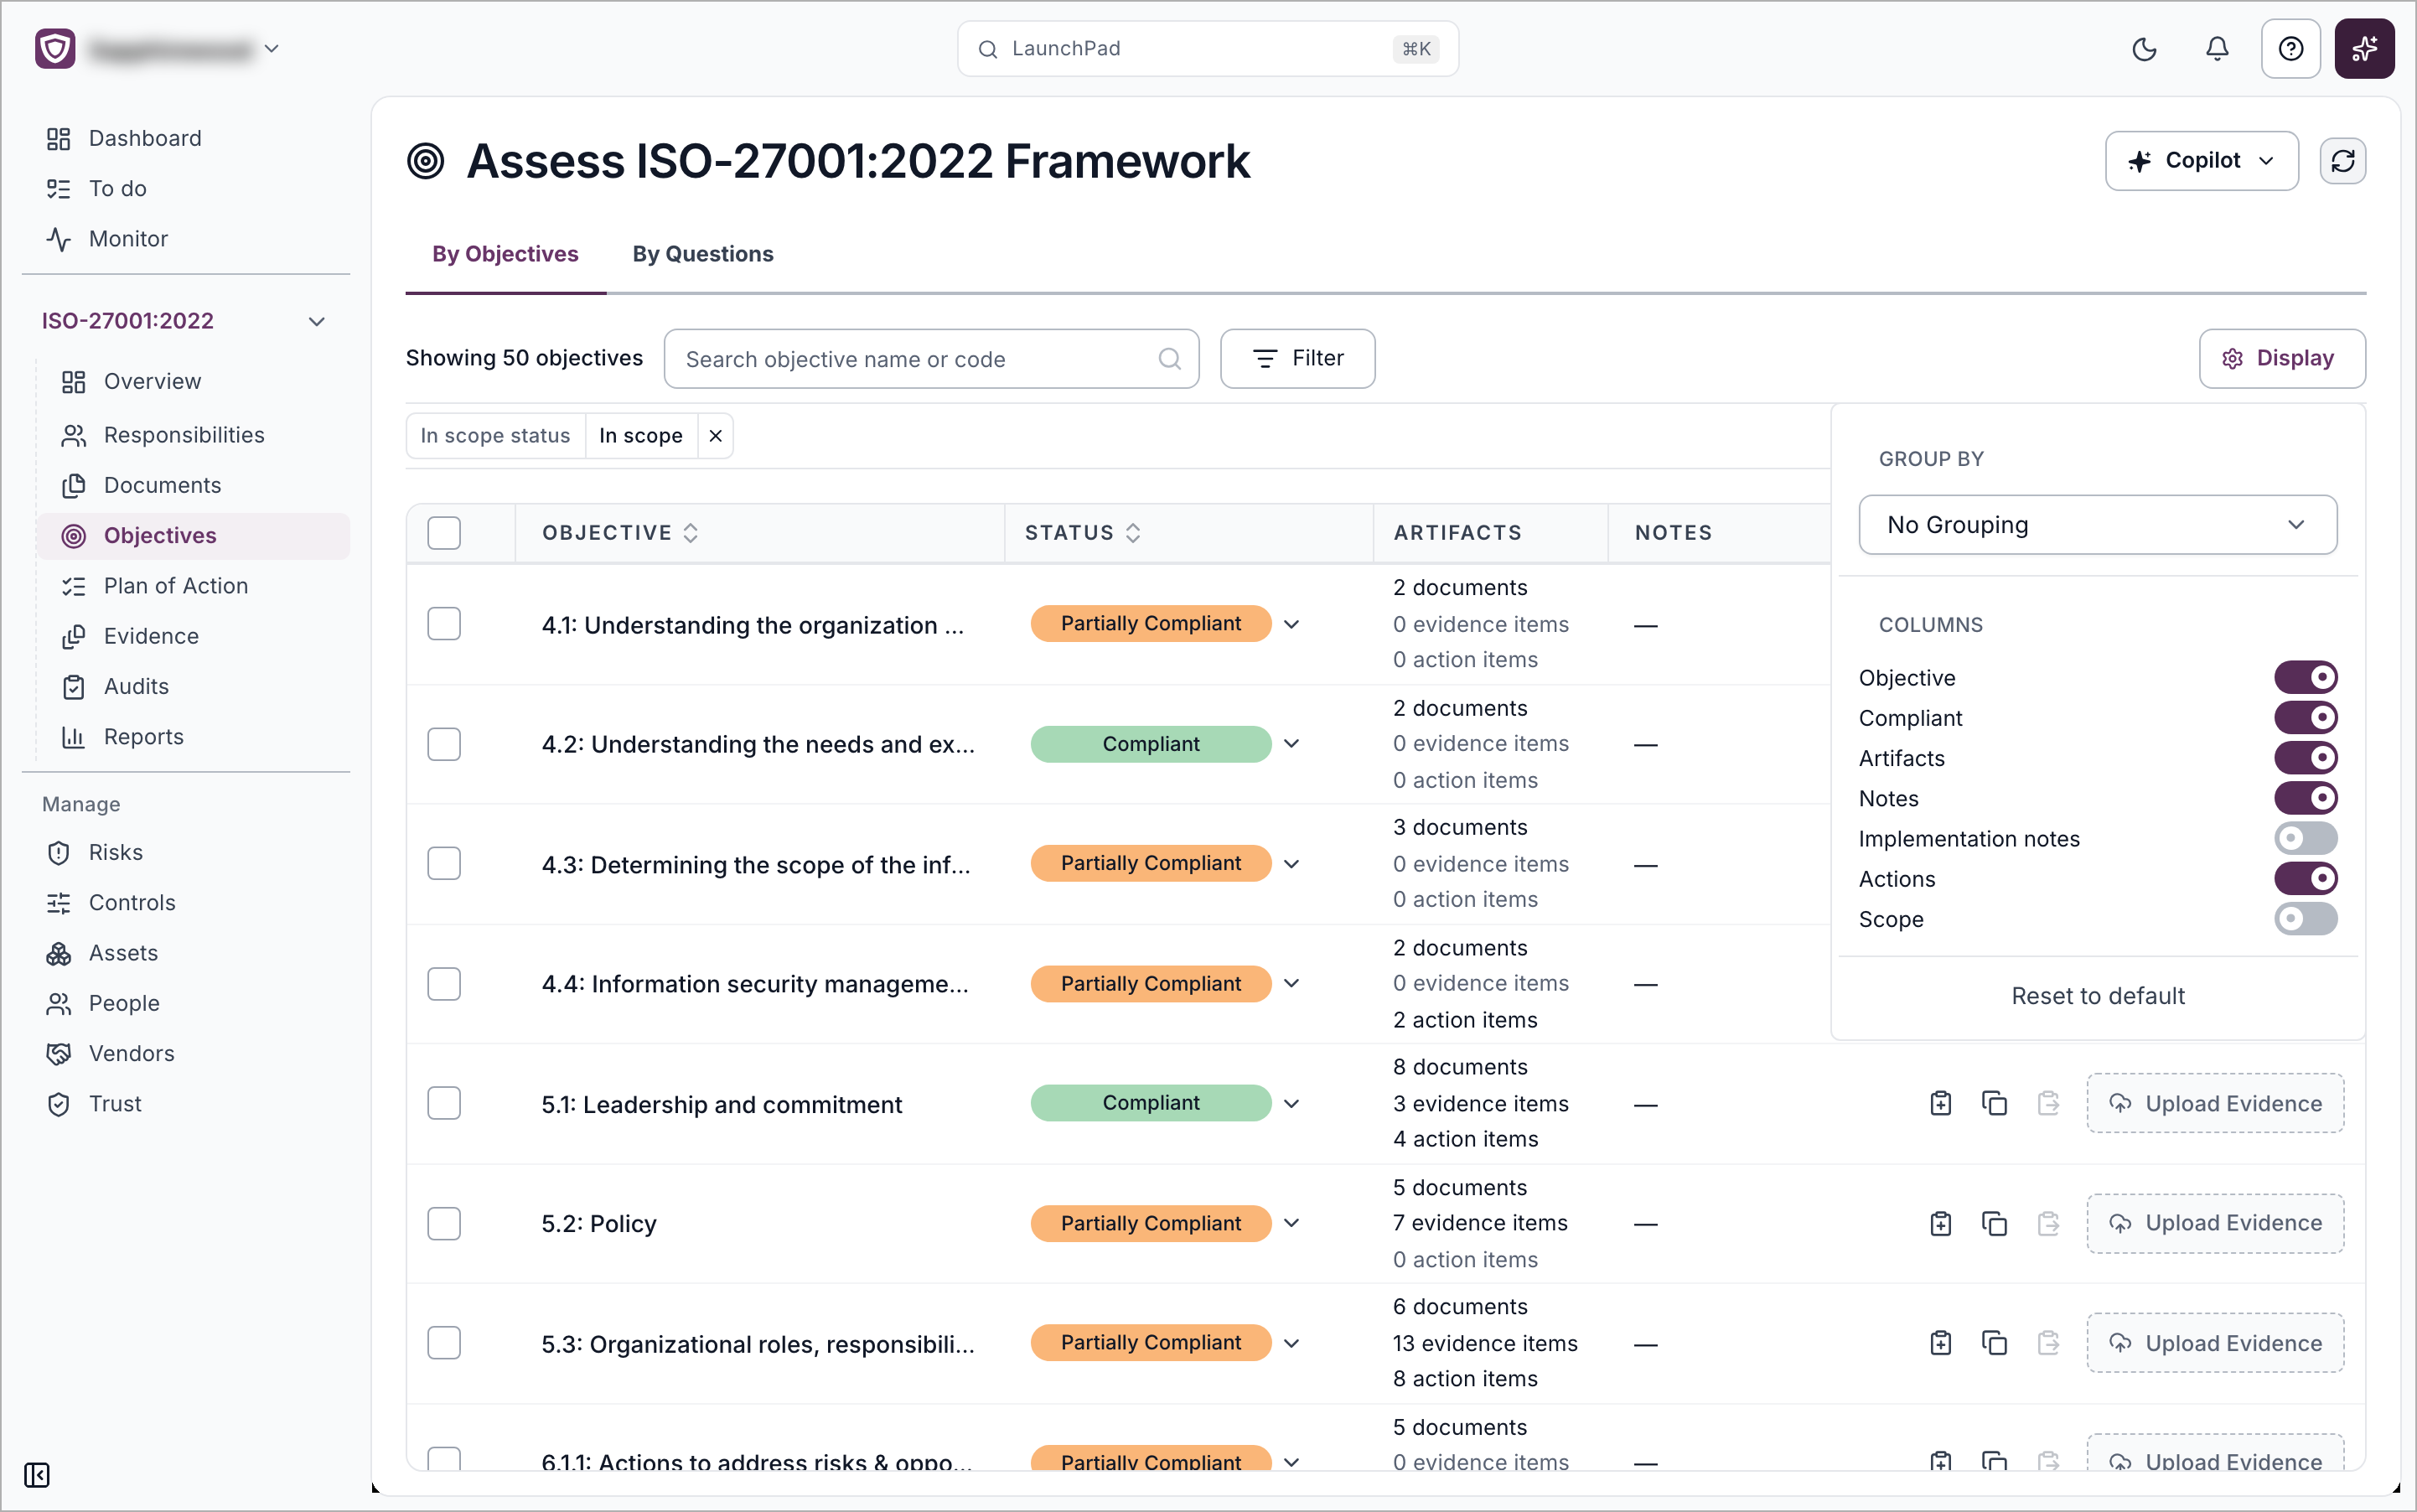Open the organization switcher chevron
The image size is (2417, 1512).
tap(271, 48)
